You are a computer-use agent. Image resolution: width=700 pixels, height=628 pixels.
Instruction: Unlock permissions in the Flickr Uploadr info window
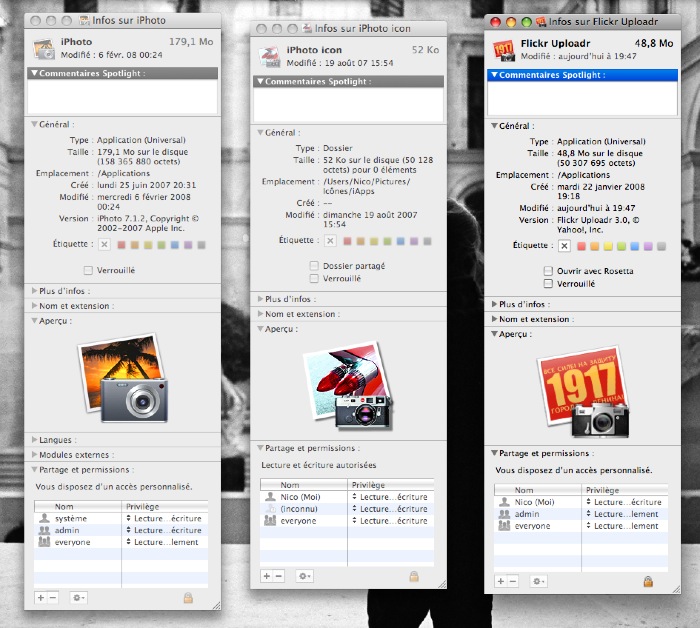648,581
